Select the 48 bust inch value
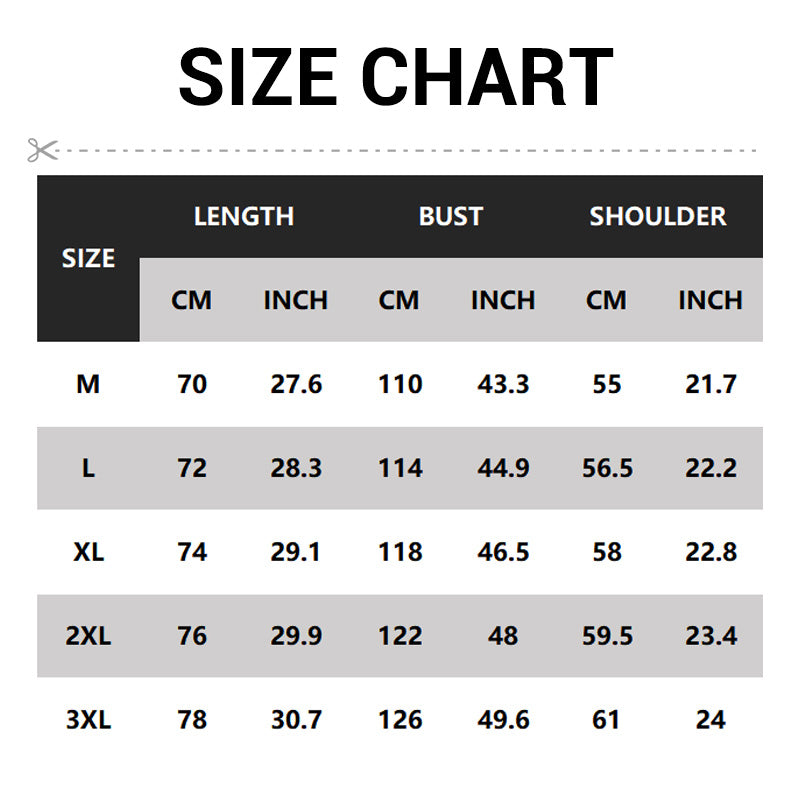Screen dimensions: 800x800 click(x=503, y=636)
